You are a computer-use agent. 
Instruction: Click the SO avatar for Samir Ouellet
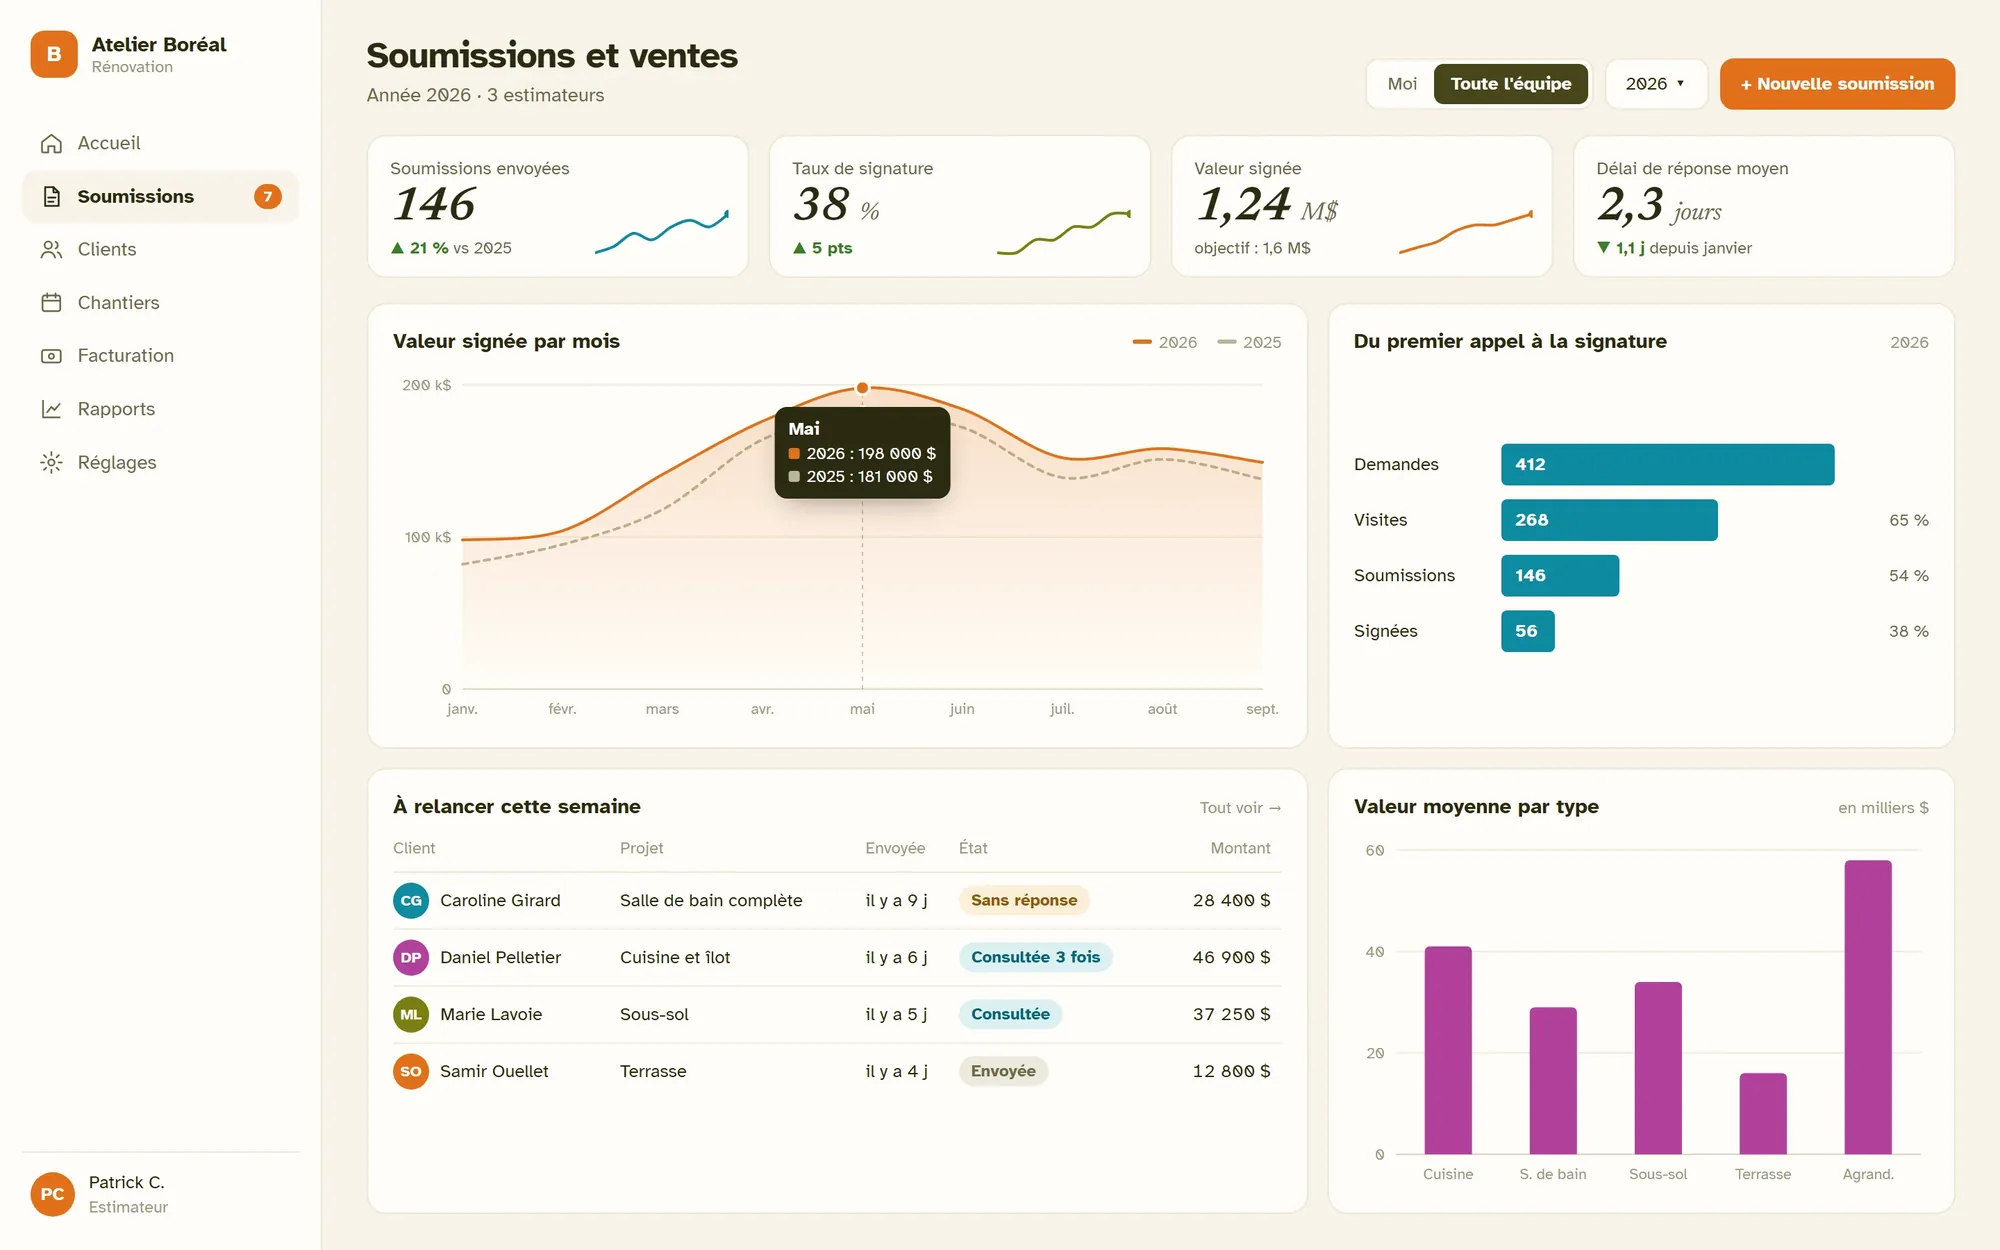coord(411,1071)
